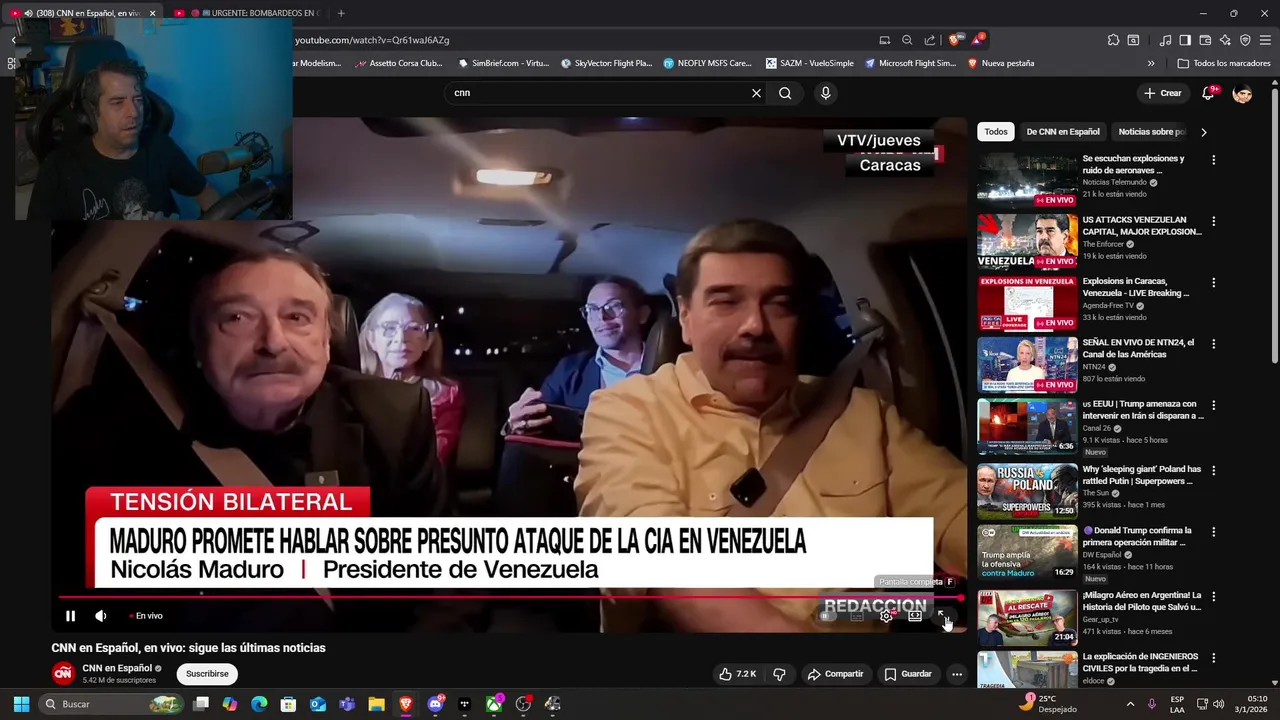Open Brave main hamburger menu
This screenshot has height=720, width=1280.
click(1265, 40)
